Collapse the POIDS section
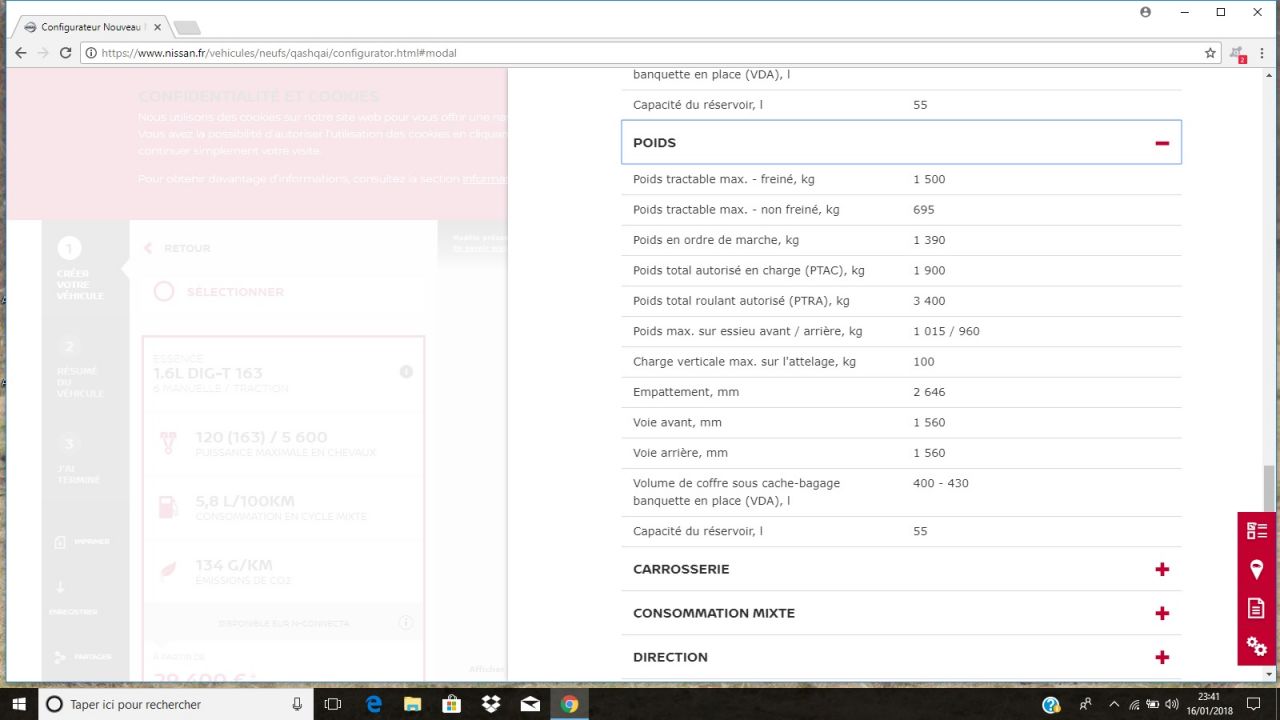The width and height of the screenshot is (1280, 720). 1161,143
